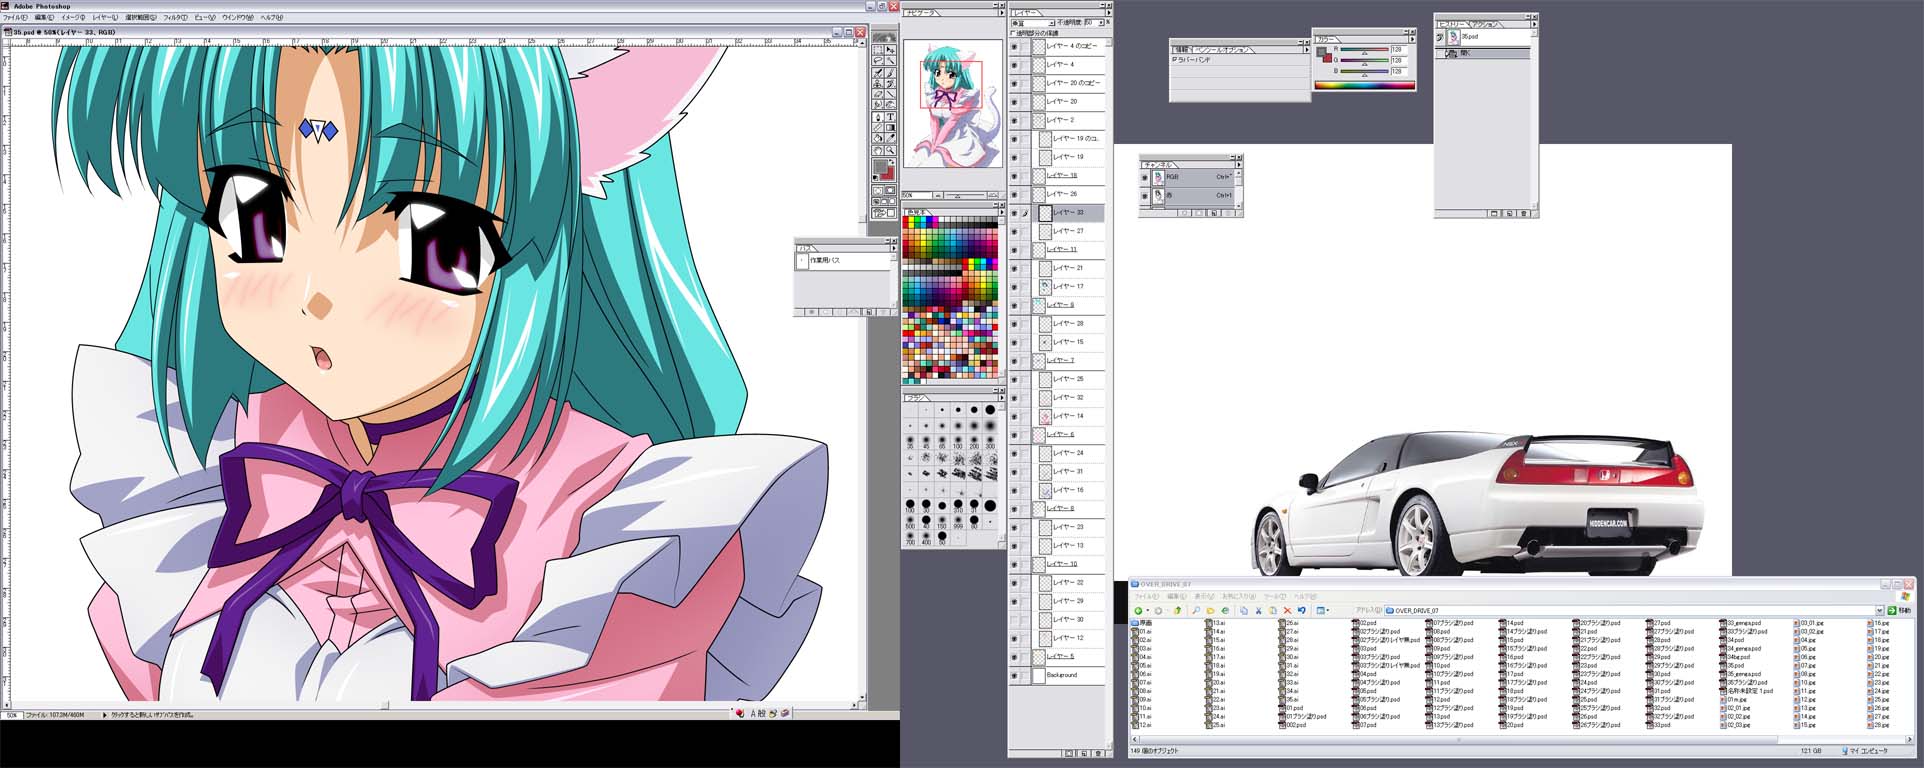1924x768 pixels.
Task: Switch to the Actions tab in History palette
Action: click(1485, 24)
